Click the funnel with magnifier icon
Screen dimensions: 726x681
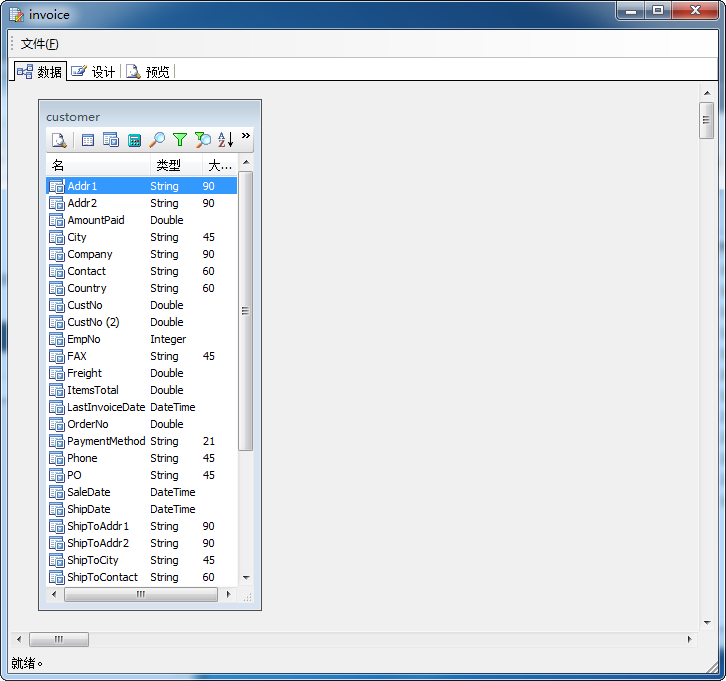pyautogui.click(x=203, y=140)
